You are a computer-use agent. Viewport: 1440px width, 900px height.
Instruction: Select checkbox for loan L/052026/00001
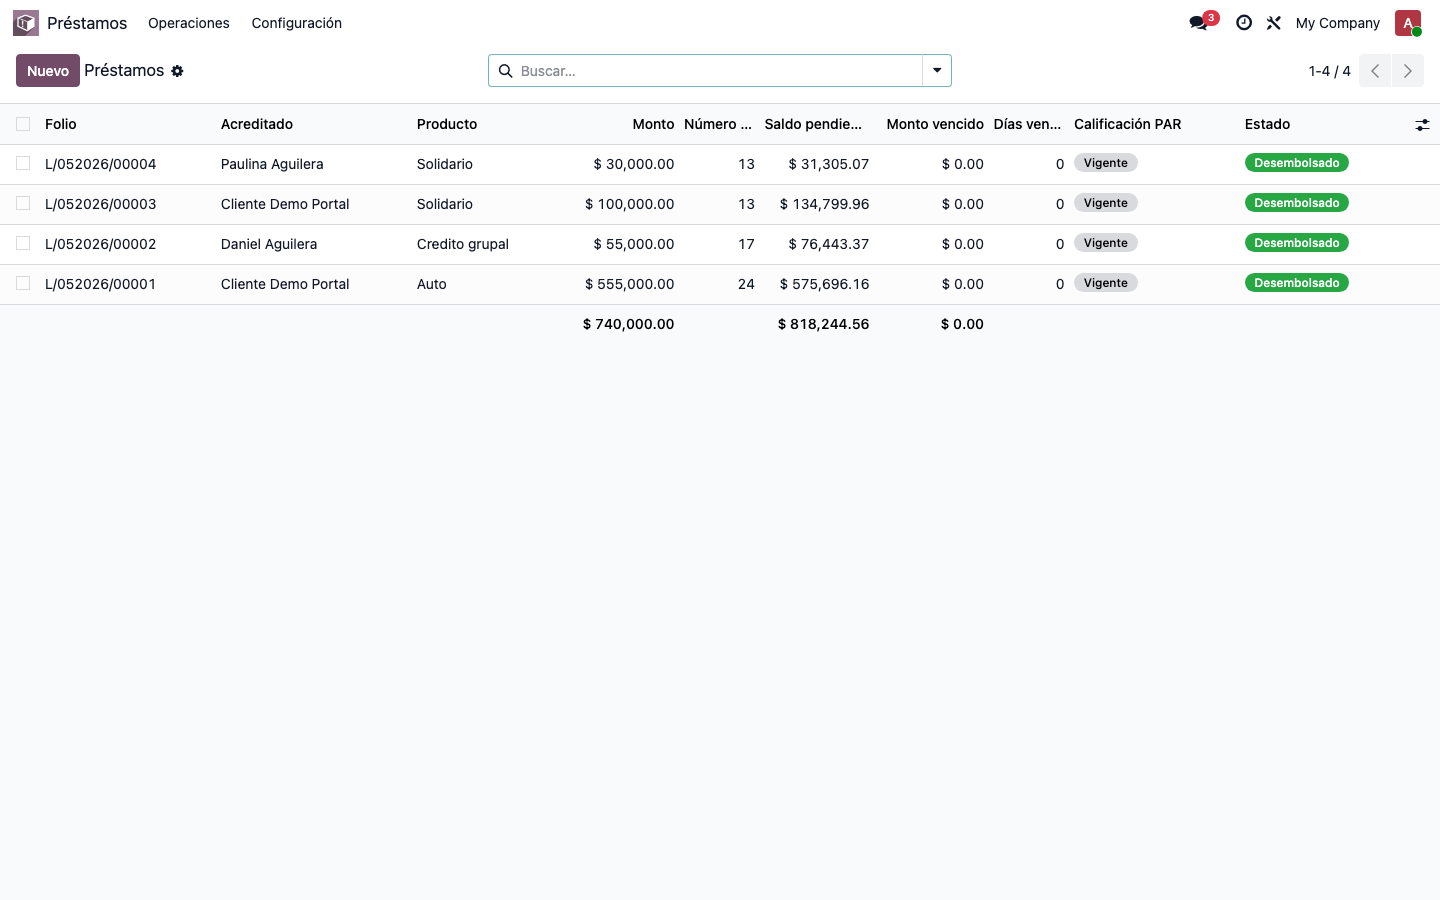tap(23, 283)
